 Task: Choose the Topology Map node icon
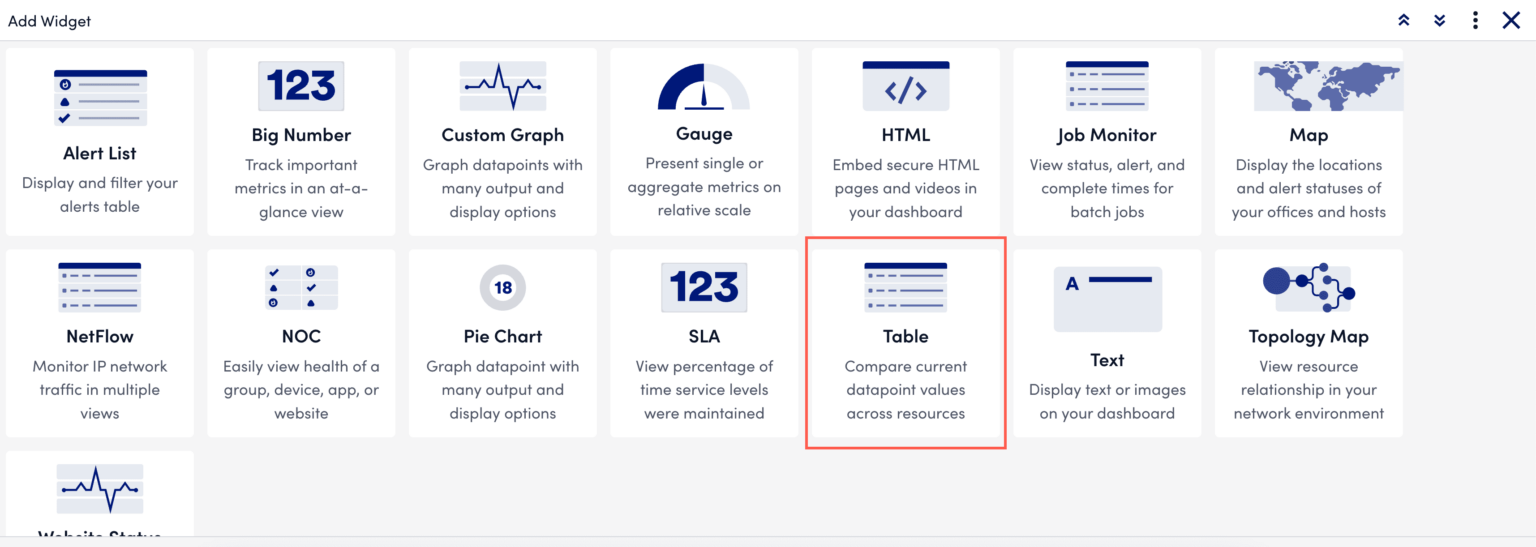(1308, 287)
